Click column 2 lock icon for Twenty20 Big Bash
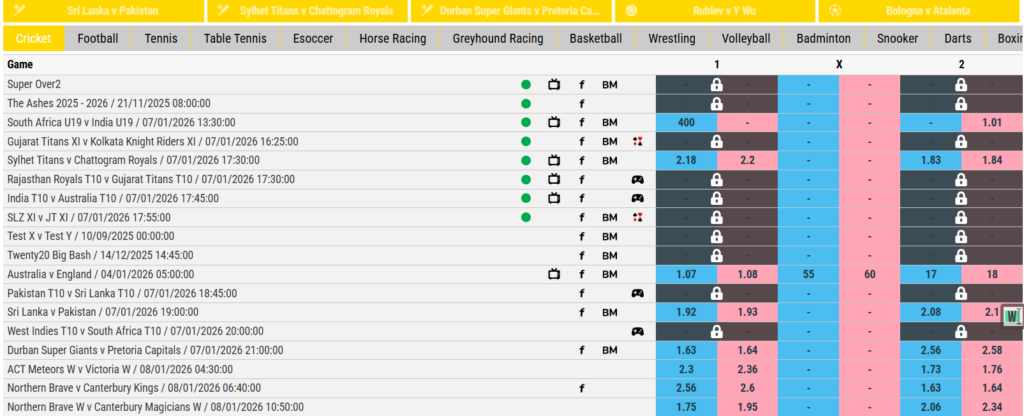This screenshot has height=416, width=1024. coord(961,255)
